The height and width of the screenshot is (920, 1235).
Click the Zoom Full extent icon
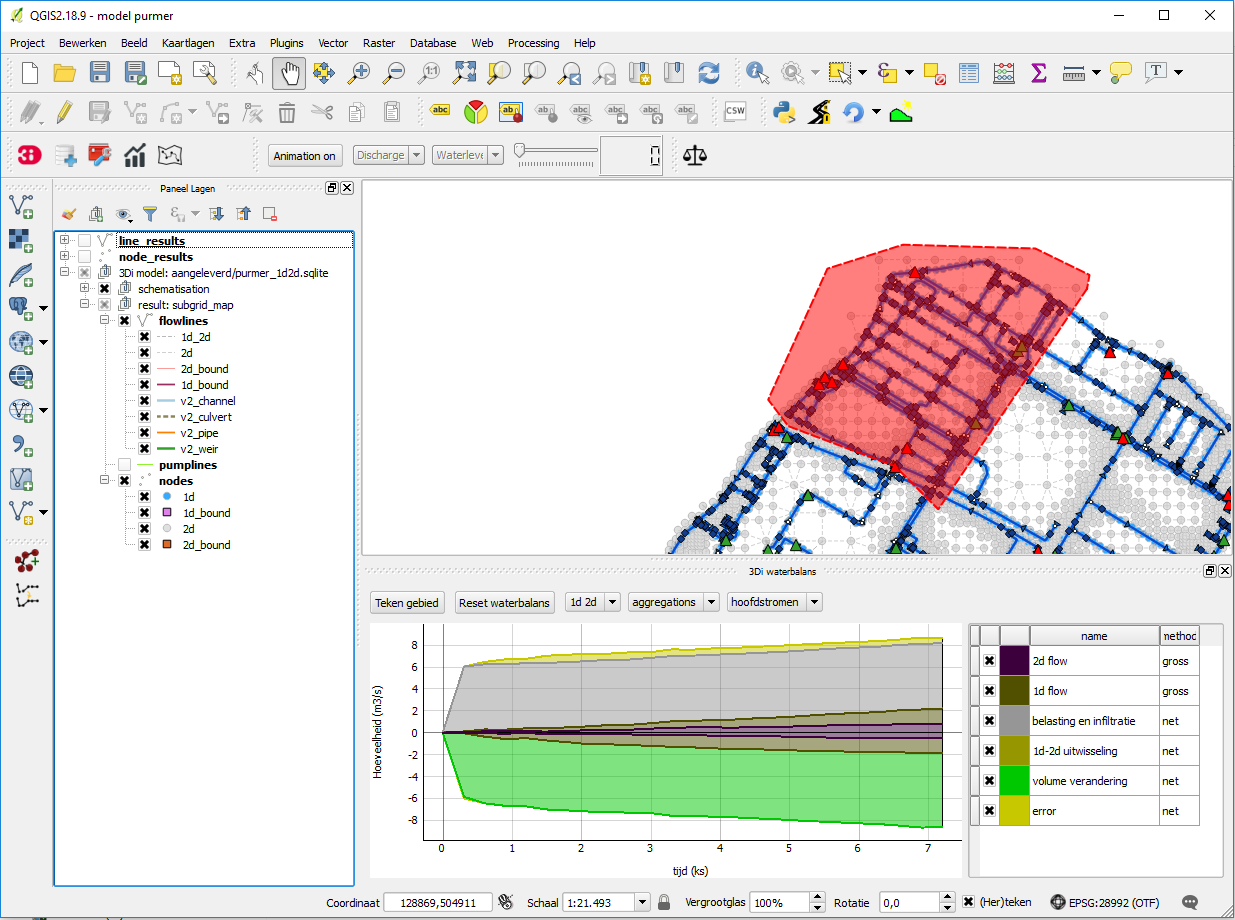click(x=464, y=72)
